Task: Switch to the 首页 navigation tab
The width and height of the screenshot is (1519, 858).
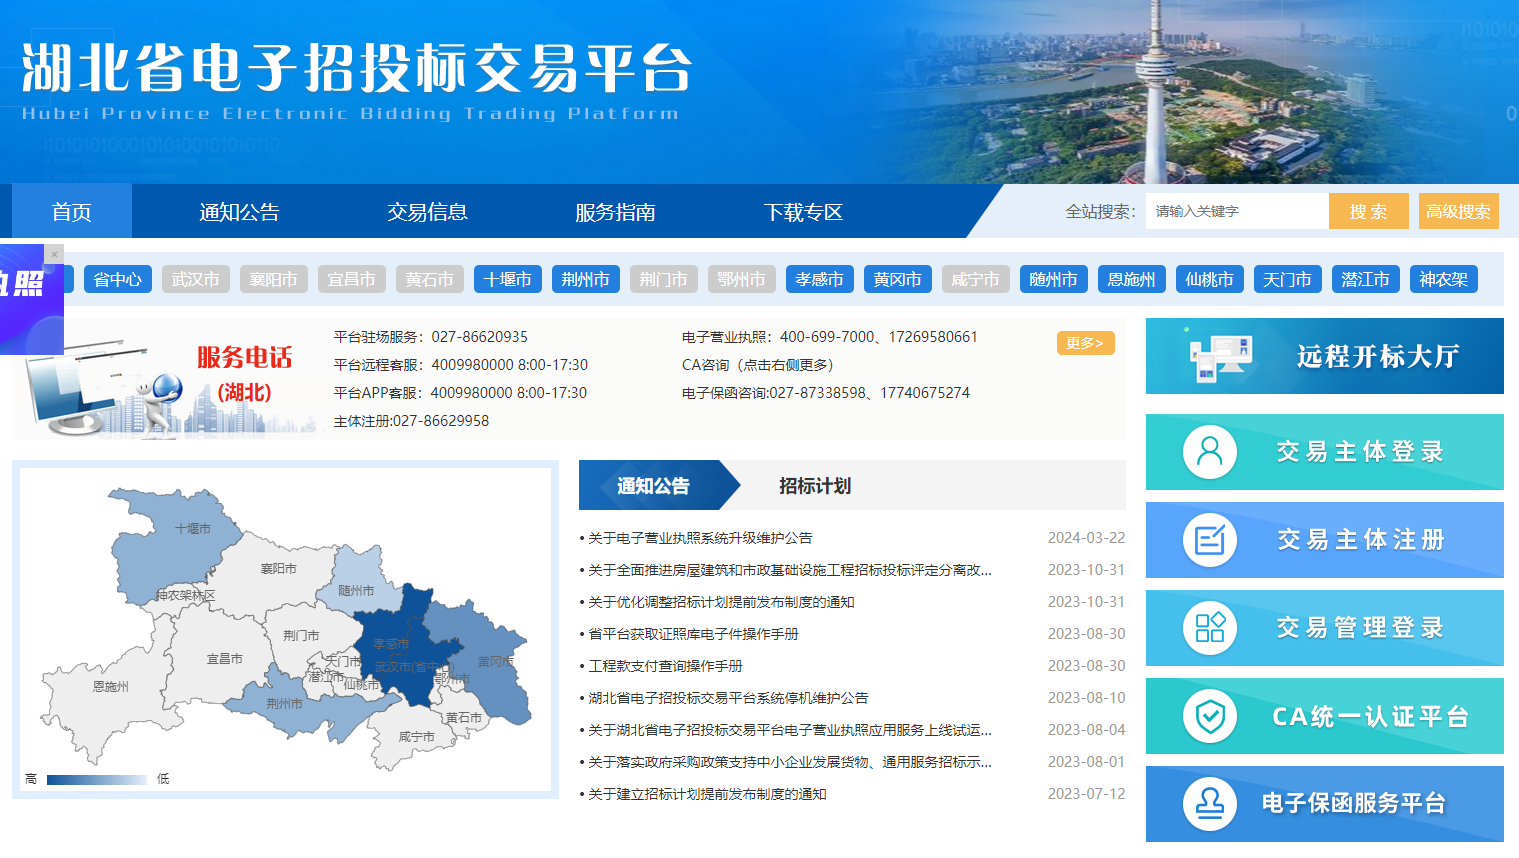Action: point(70,211)
